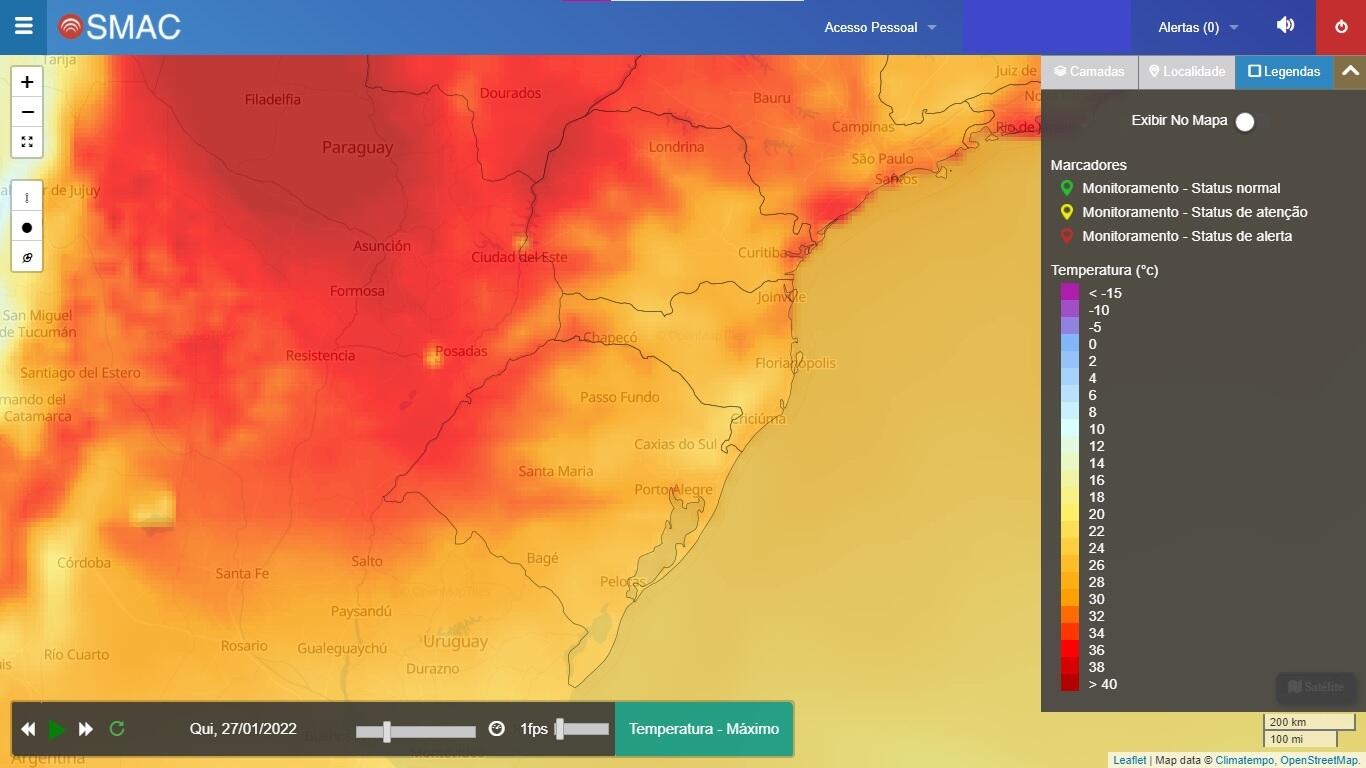Click the Monitoramento - Status de atenção label
1366x768 pixels.
(x=1195, y=212)
